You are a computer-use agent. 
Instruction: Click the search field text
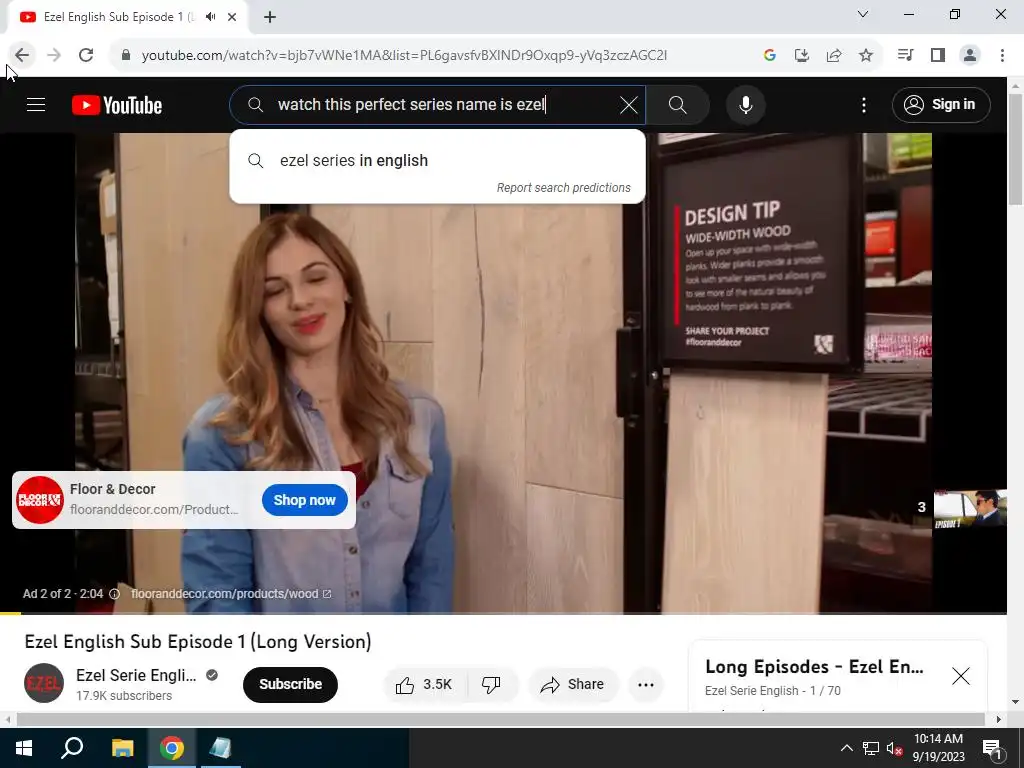411,104
